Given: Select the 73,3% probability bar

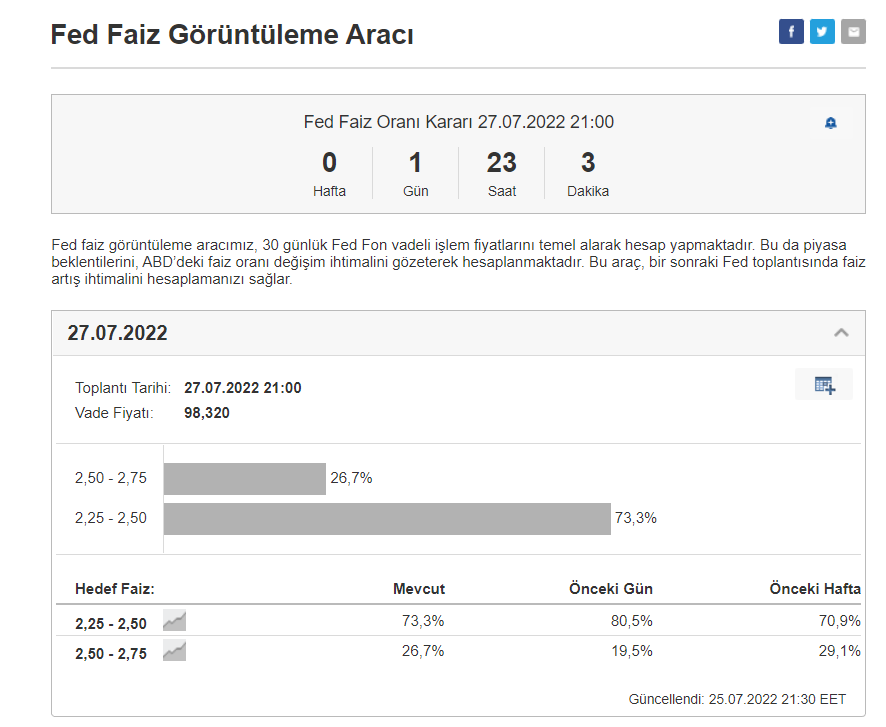Looking at the screenshot, I should click(387, 519).
